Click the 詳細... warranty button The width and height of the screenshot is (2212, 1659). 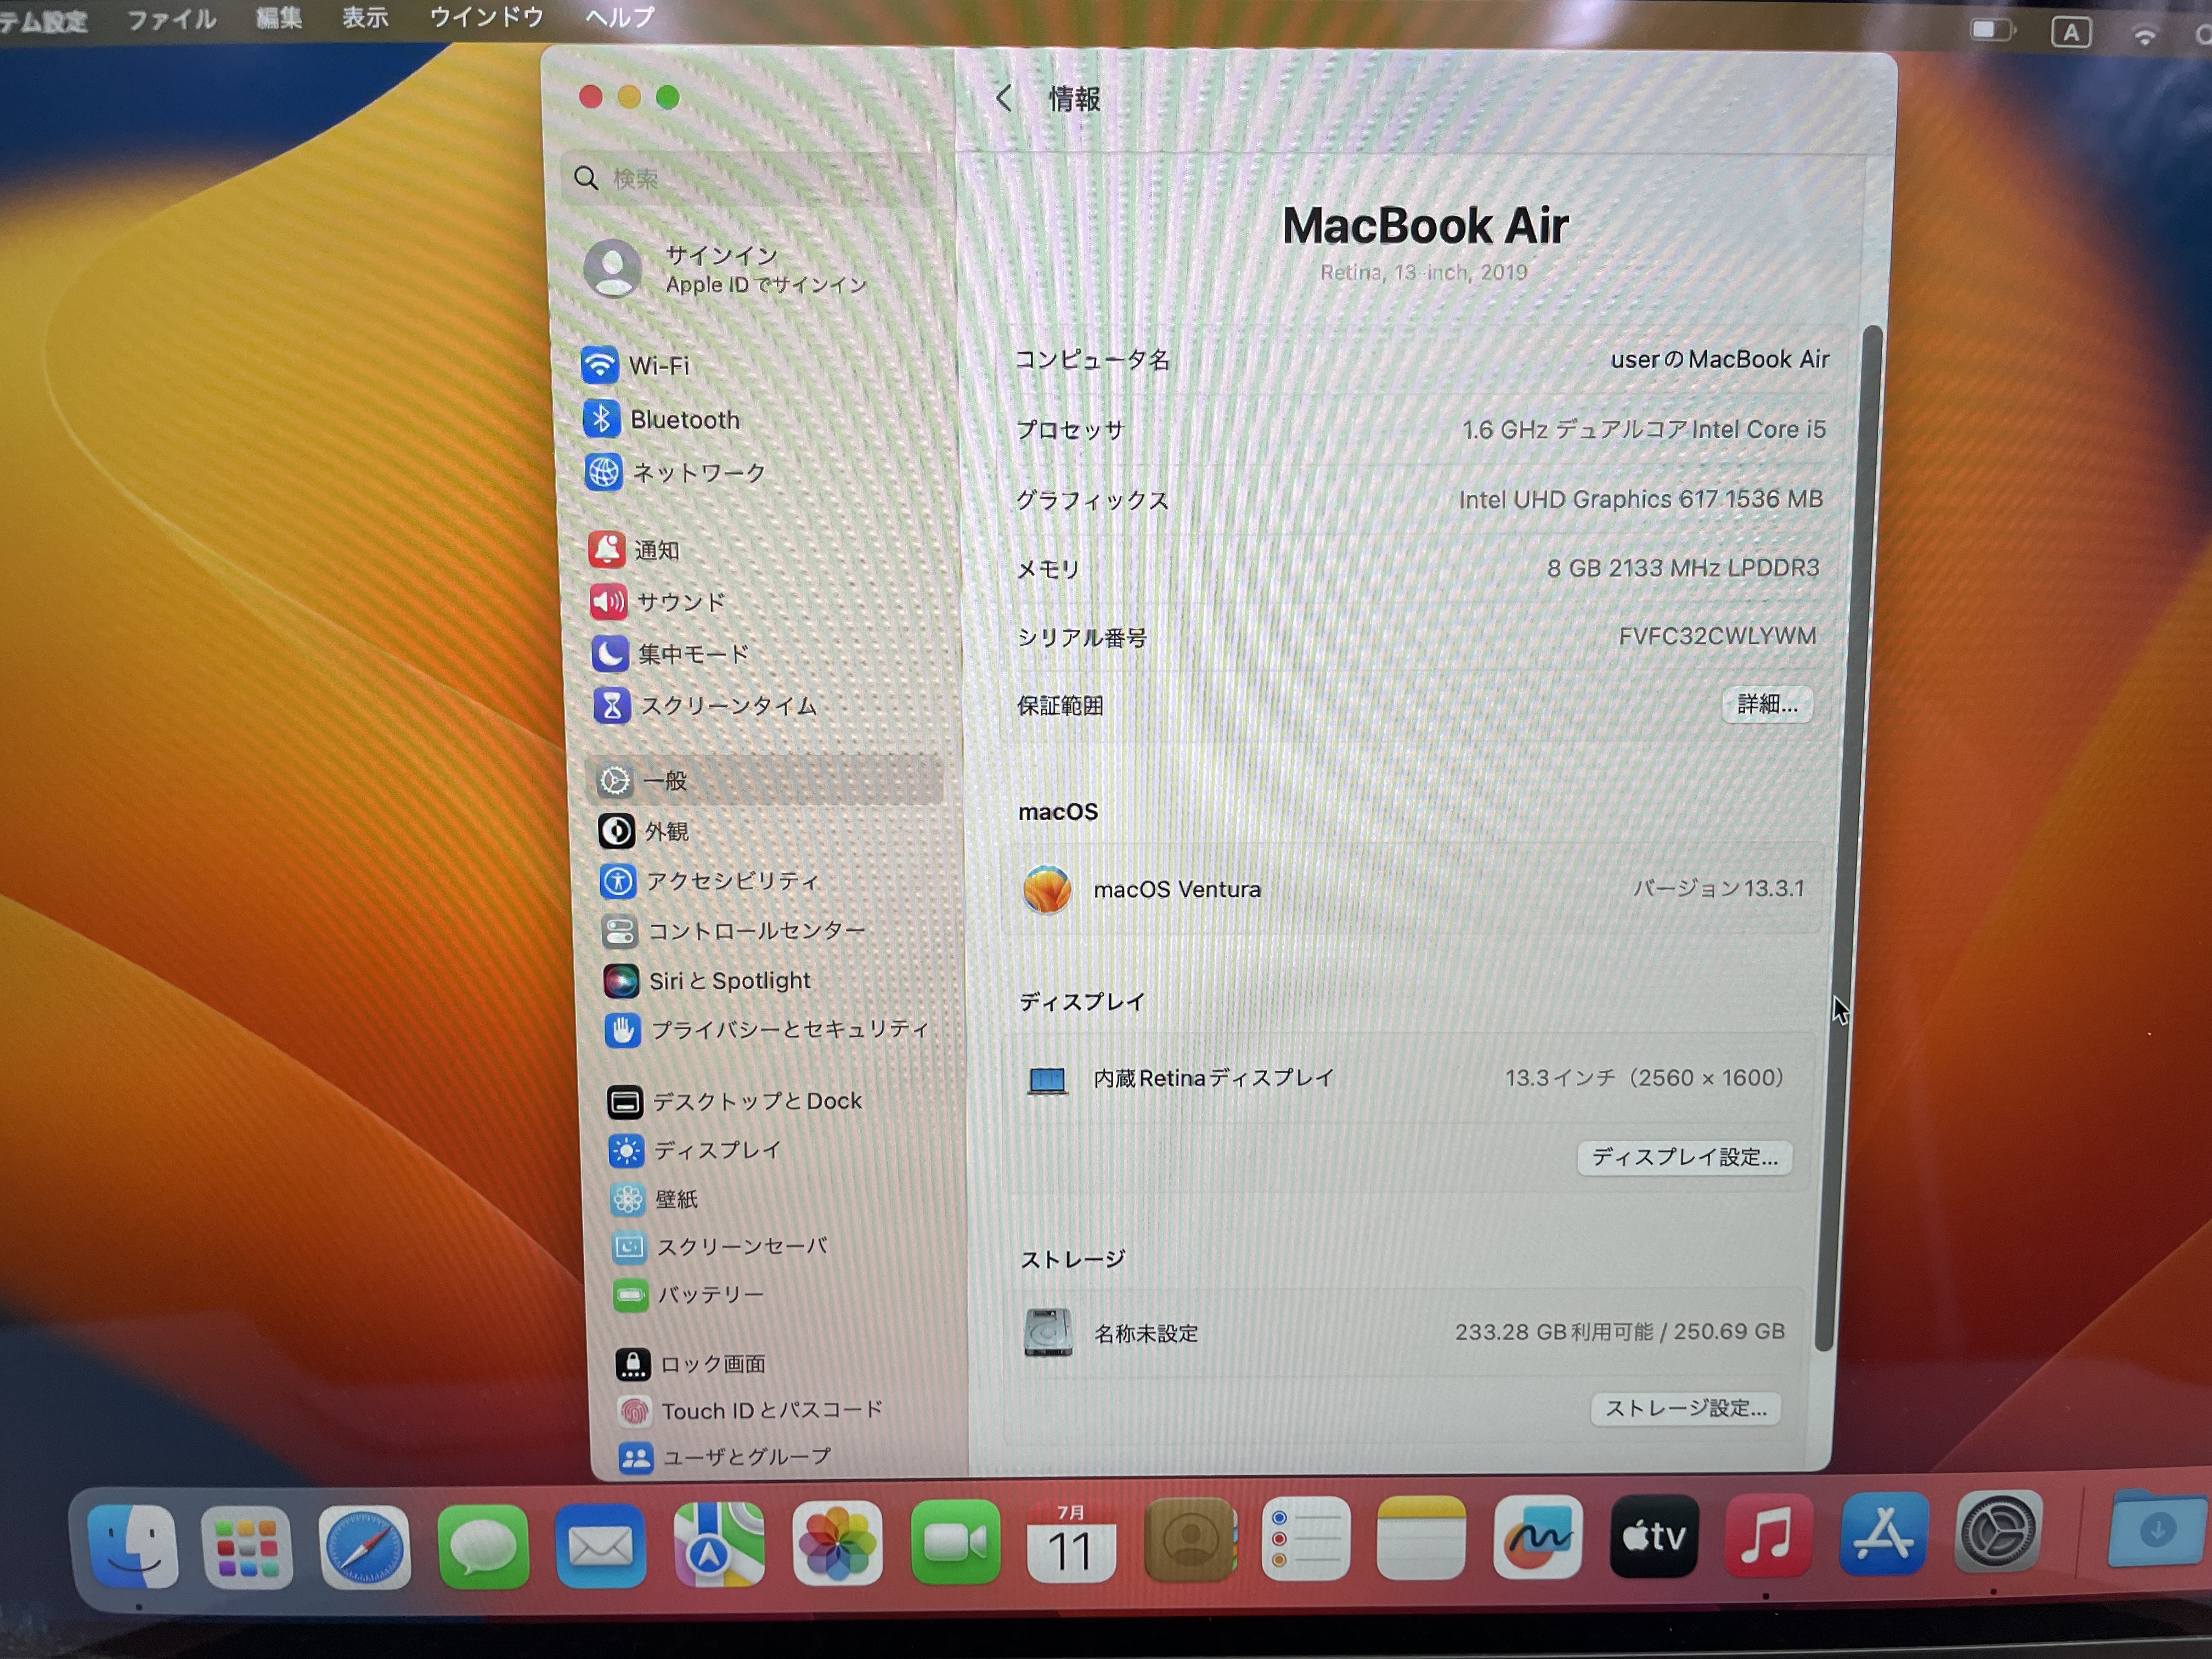[x=1767, y=704]
